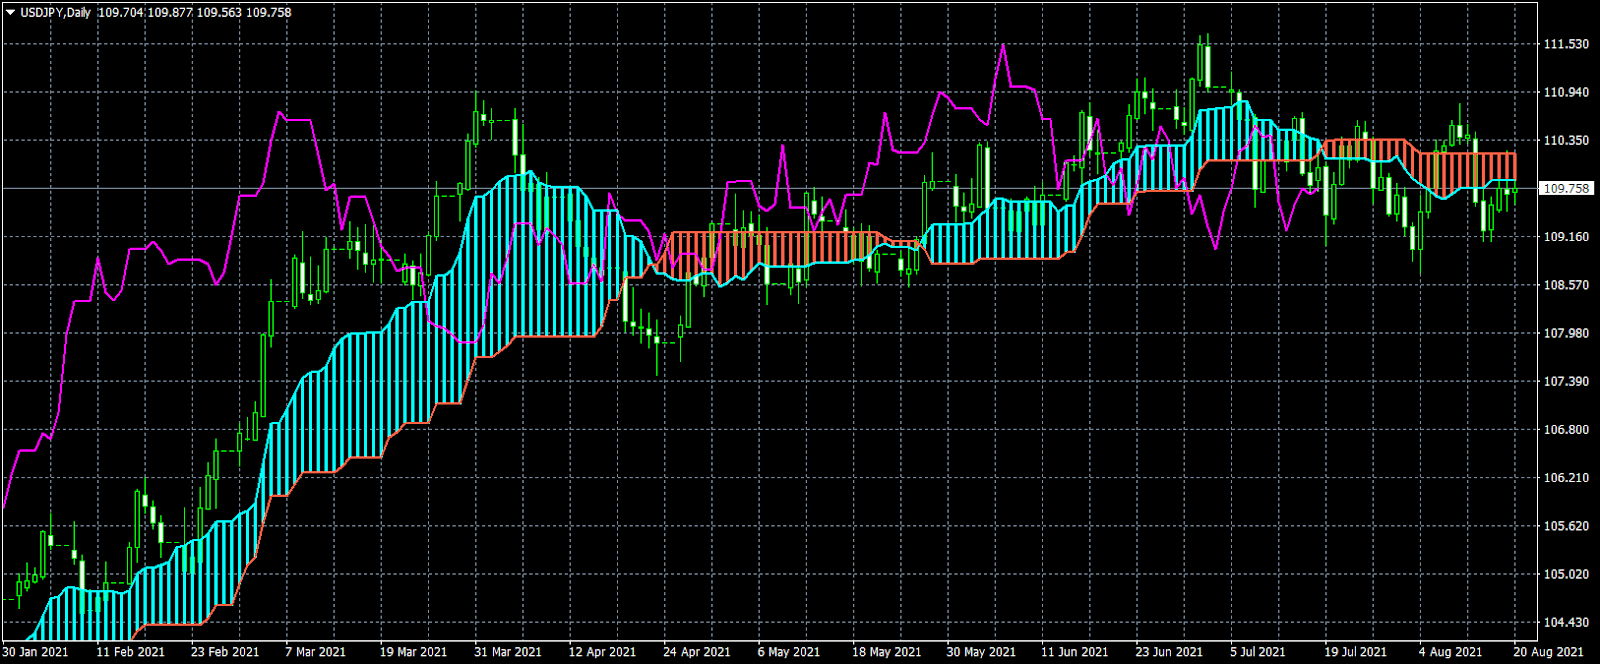Click the 6 May 2021 date label
The width and height of the screenshot is (1600, 664).
pos(789,652)
